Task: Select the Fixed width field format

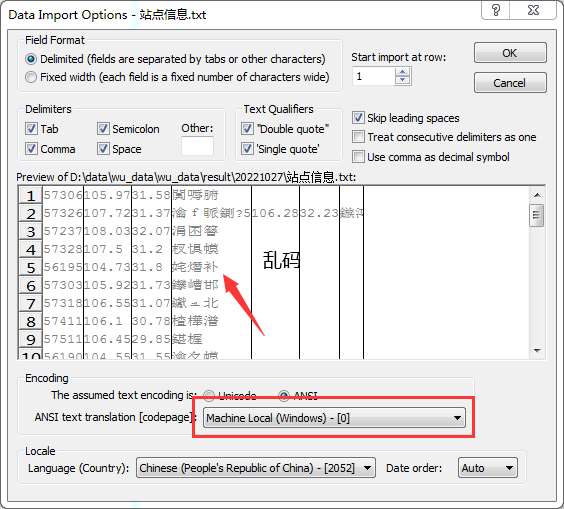Action: tap(31, 77)
